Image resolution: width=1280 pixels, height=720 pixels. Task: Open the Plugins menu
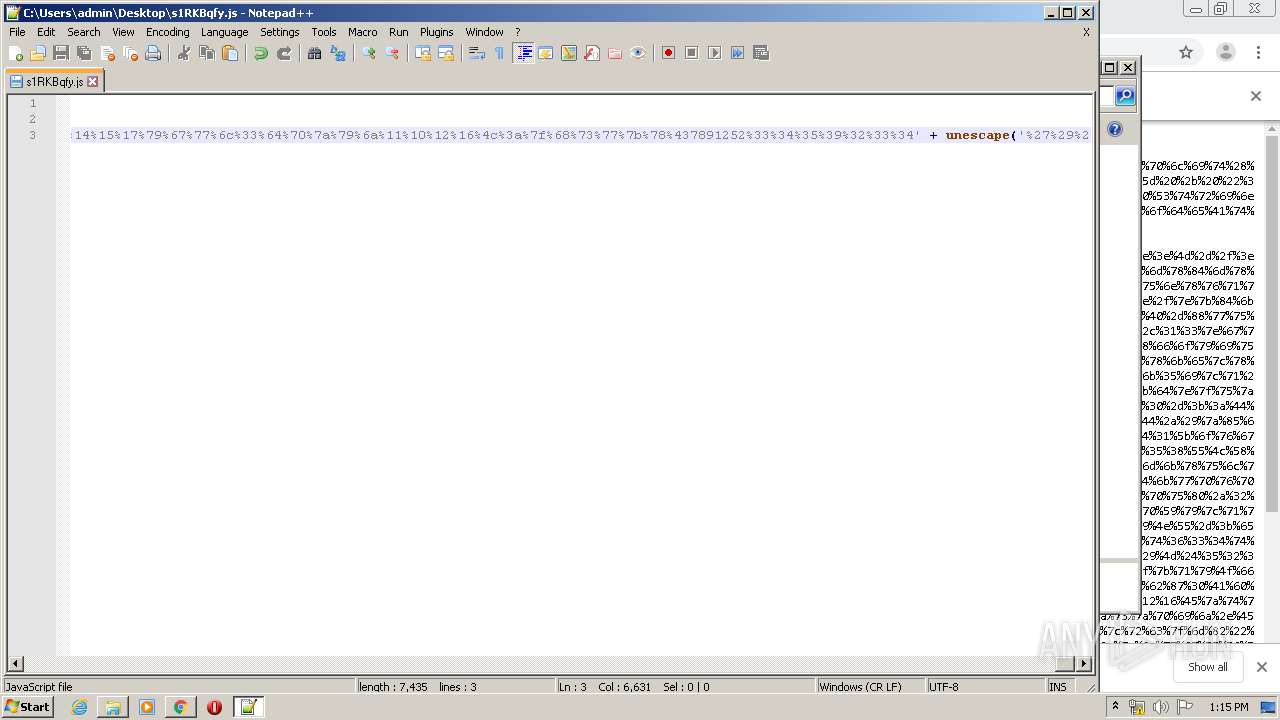436,32
